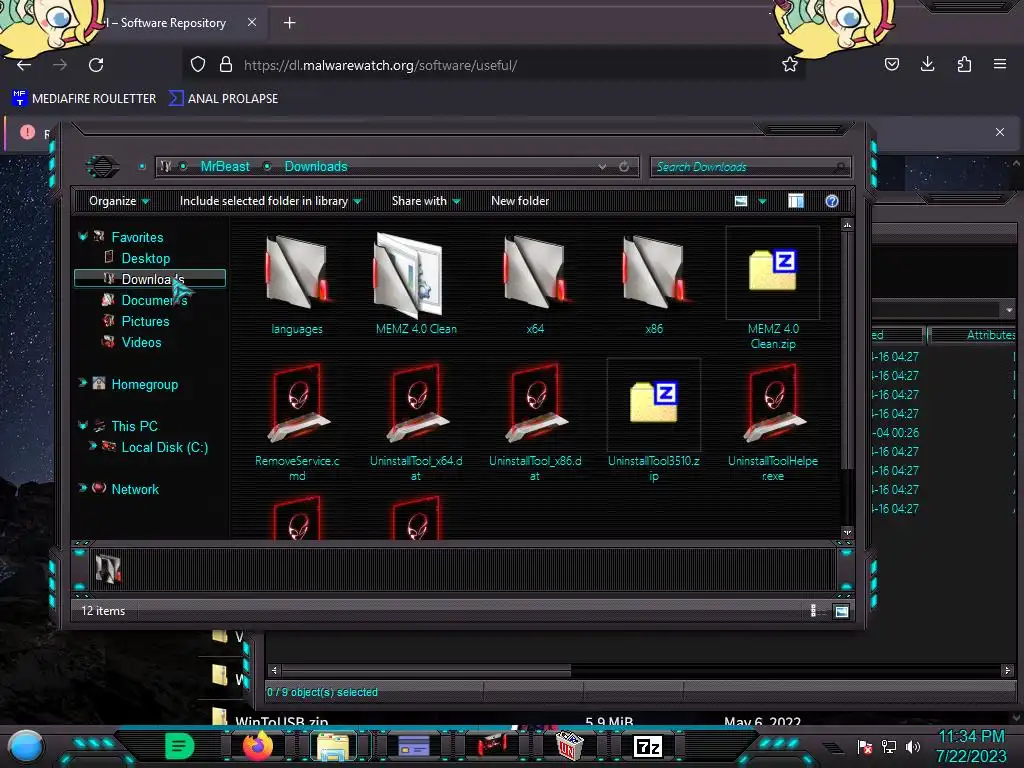Click 7-Zip horizontal scrollbar thumb
The height and width of the screenshot is (768, 1024).
pos(426,670)
